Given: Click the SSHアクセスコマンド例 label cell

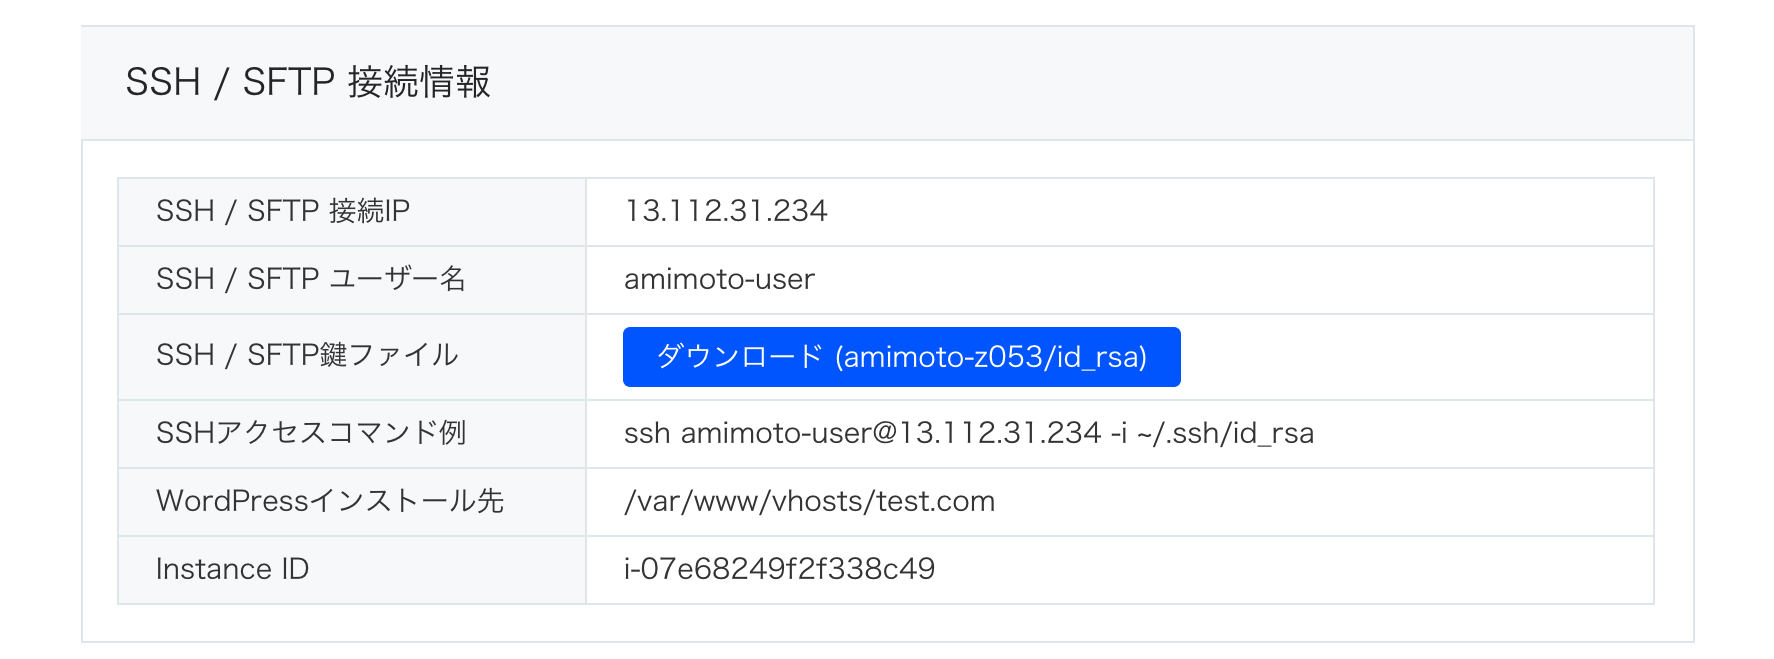Looking at the screenshot, I should [x=352, y=434].
